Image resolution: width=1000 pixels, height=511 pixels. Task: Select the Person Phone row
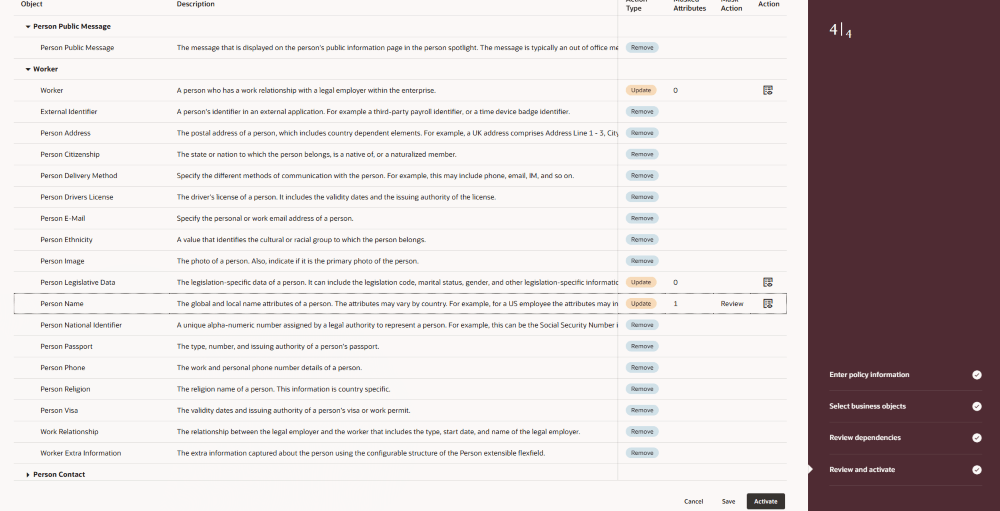[400, 367]
